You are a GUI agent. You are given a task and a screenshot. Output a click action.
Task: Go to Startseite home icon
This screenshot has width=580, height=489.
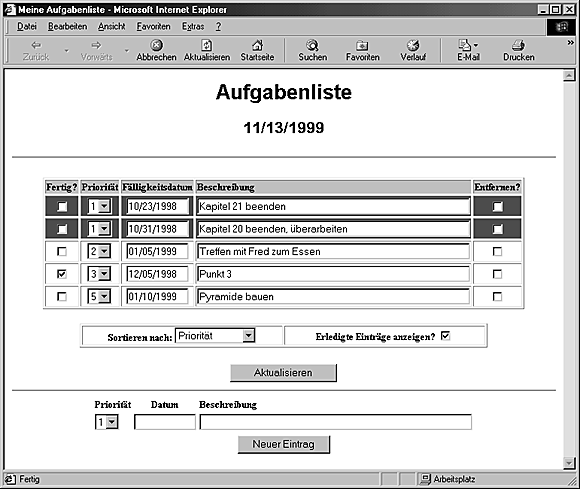(x=257, y=45)
